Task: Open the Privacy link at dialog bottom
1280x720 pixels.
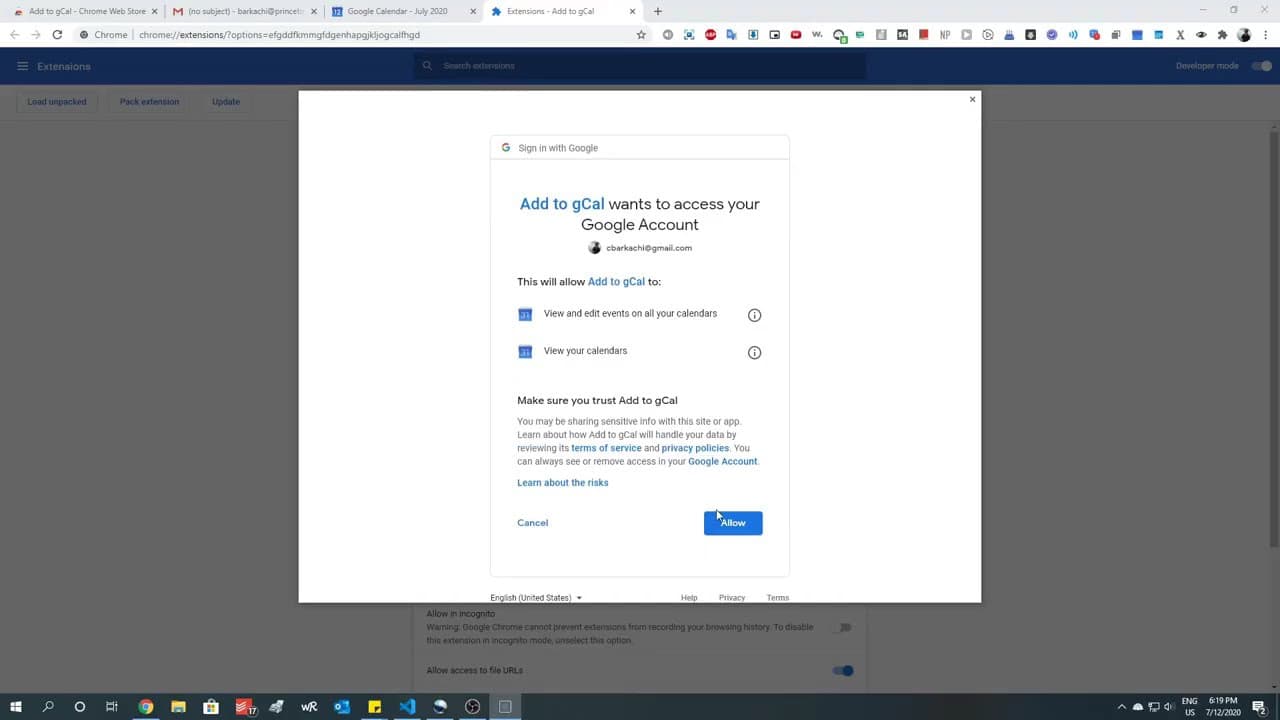Action: point(732,598)
